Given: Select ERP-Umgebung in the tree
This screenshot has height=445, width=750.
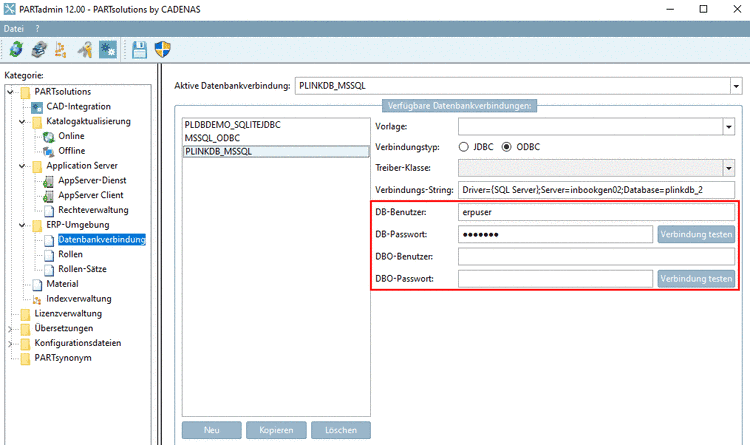Looking at the screenshot, I should (x=77, y=225).
